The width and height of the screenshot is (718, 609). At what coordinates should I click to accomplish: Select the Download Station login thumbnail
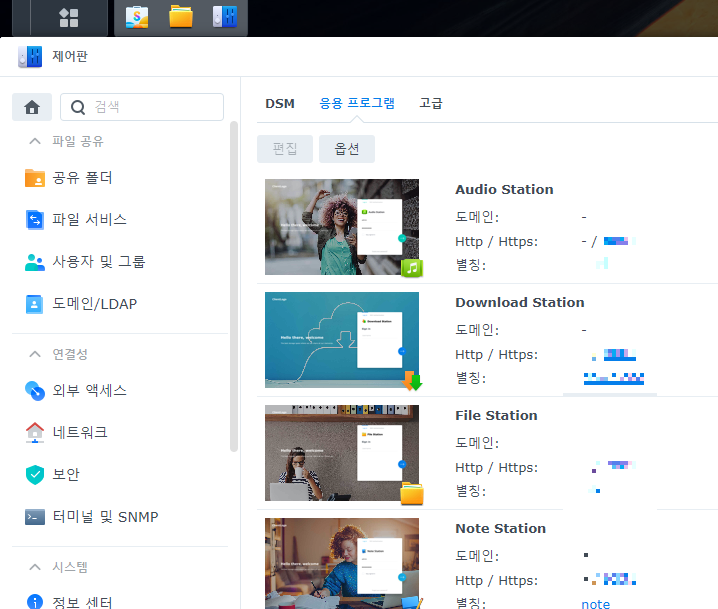(342, 340)
